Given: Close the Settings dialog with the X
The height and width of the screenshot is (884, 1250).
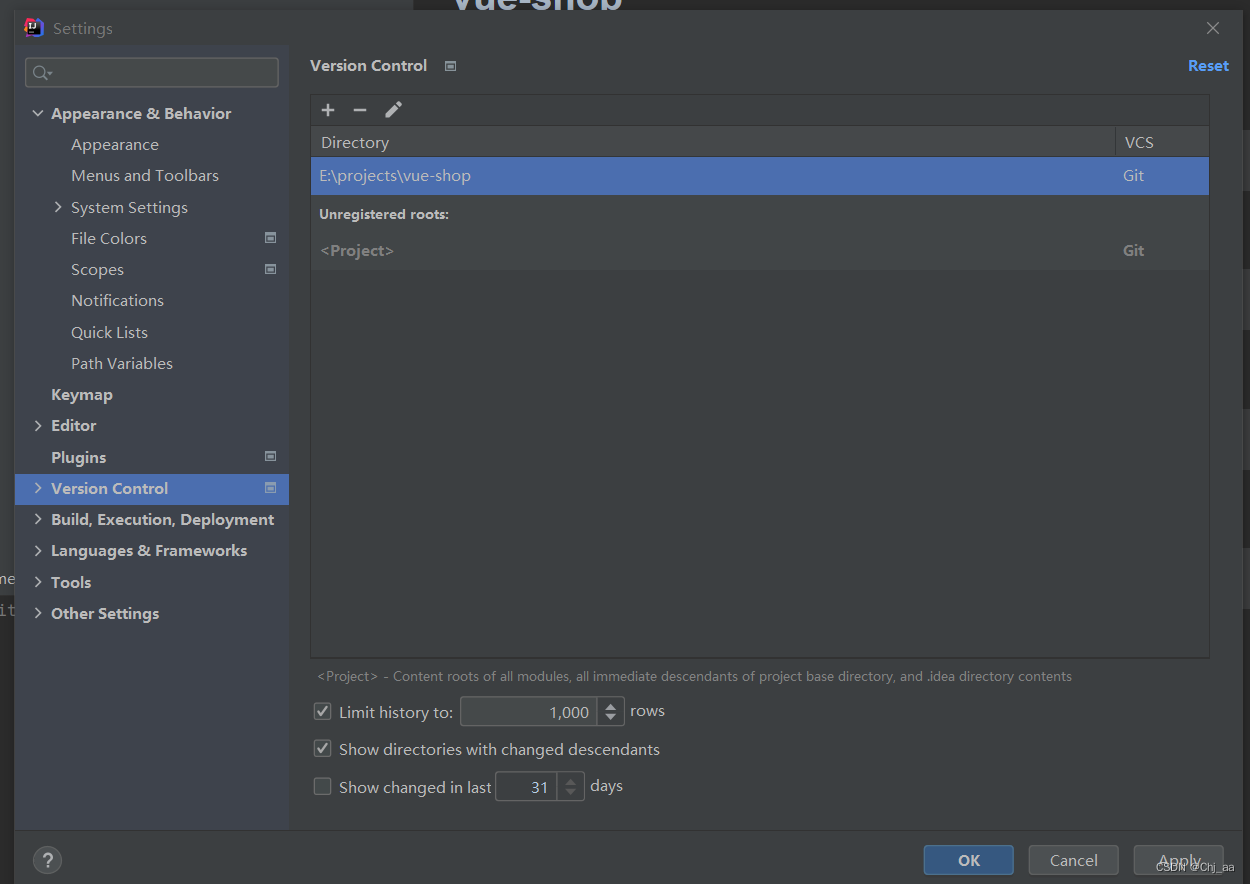Looking at the screenshot, I should [1212, 28].
